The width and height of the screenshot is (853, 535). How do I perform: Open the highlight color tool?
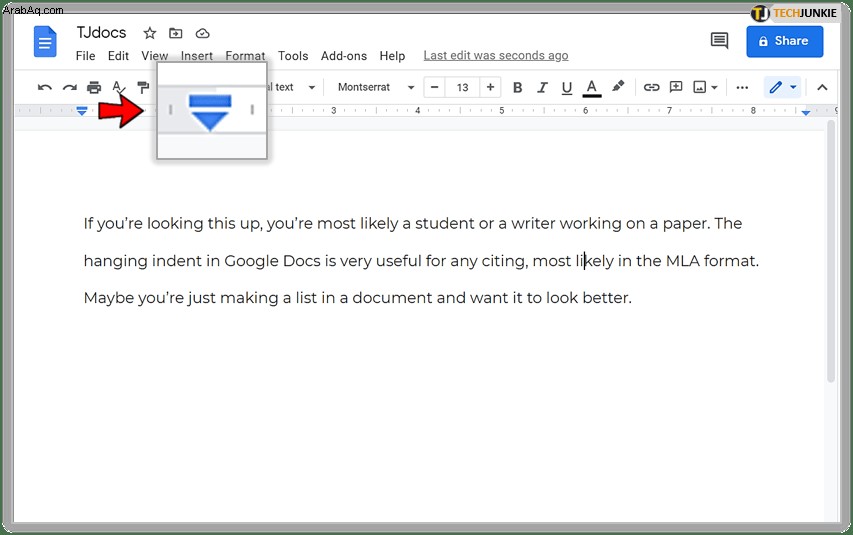(x=617, y=87)
